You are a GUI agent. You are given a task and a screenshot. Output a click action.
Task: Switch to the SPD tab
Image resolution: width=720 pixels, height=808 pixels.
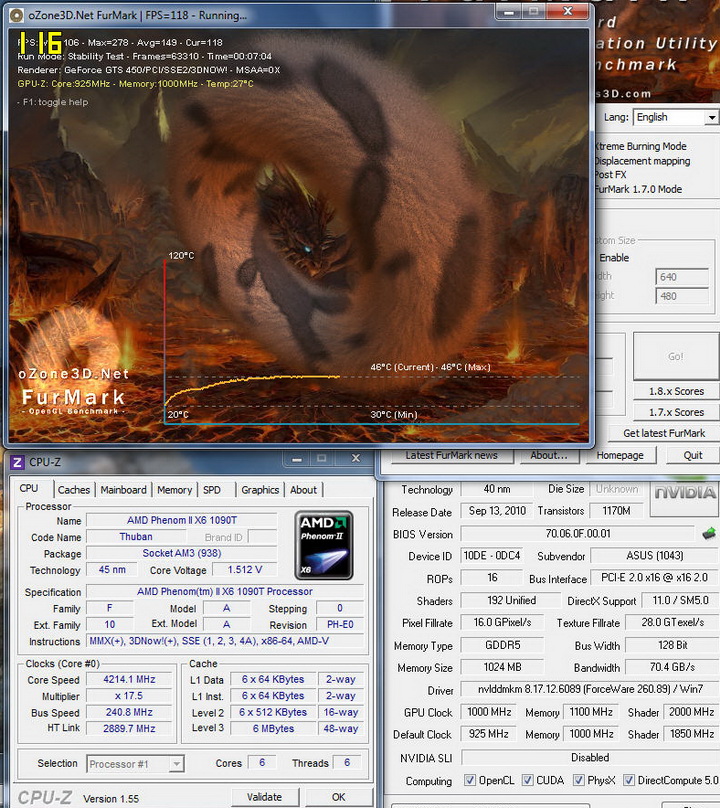tap(212, 490)
